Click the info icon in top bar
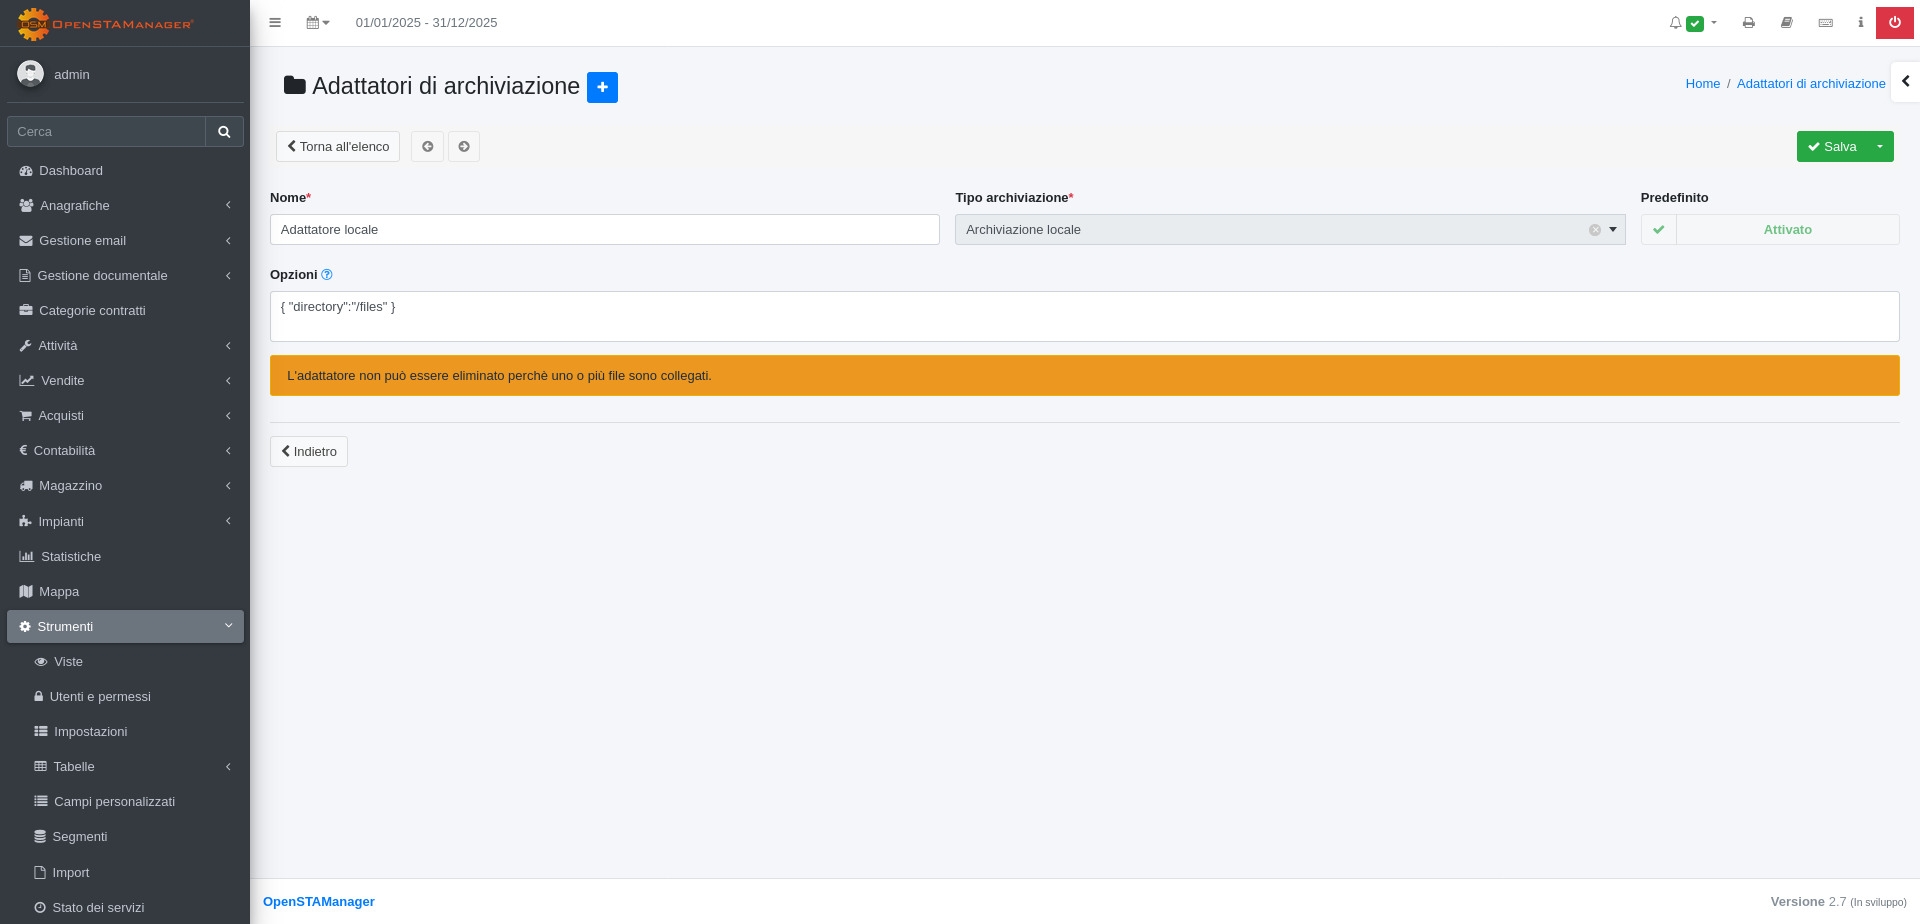Image resolution: width=1920 pixels, height=924 pixels. [1860, 22]
